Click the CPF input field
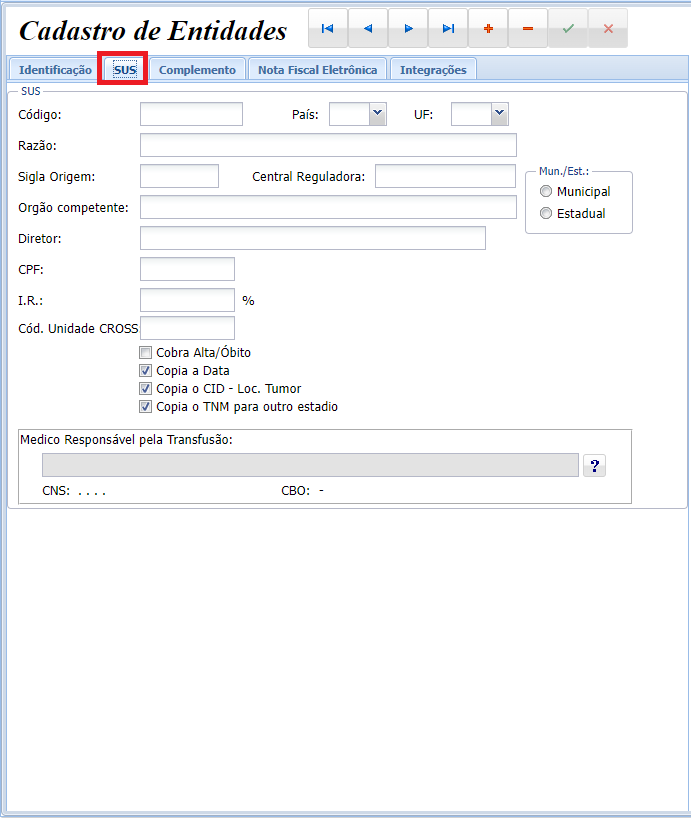The image size is (691, 818). click(187, 269)
